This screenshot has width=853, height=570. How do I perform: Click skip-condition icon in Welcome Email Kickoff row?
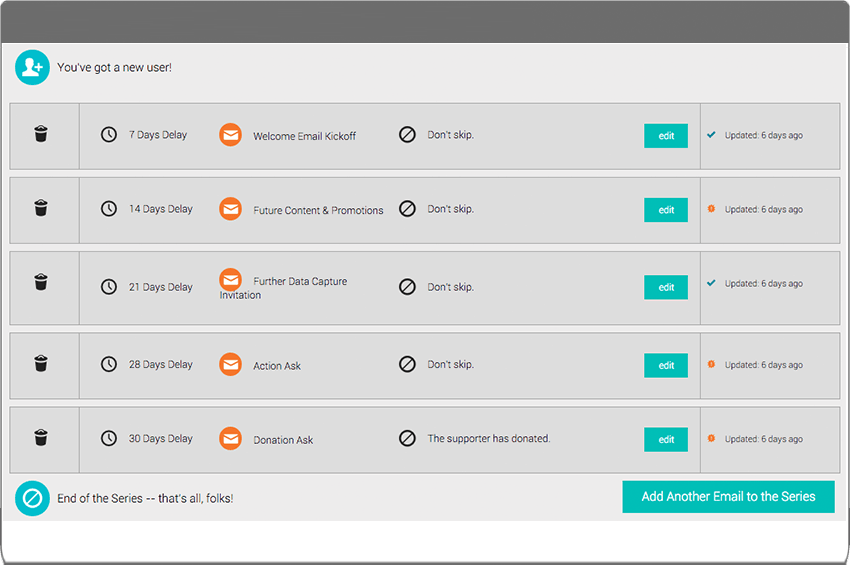(x=407, y=134)
